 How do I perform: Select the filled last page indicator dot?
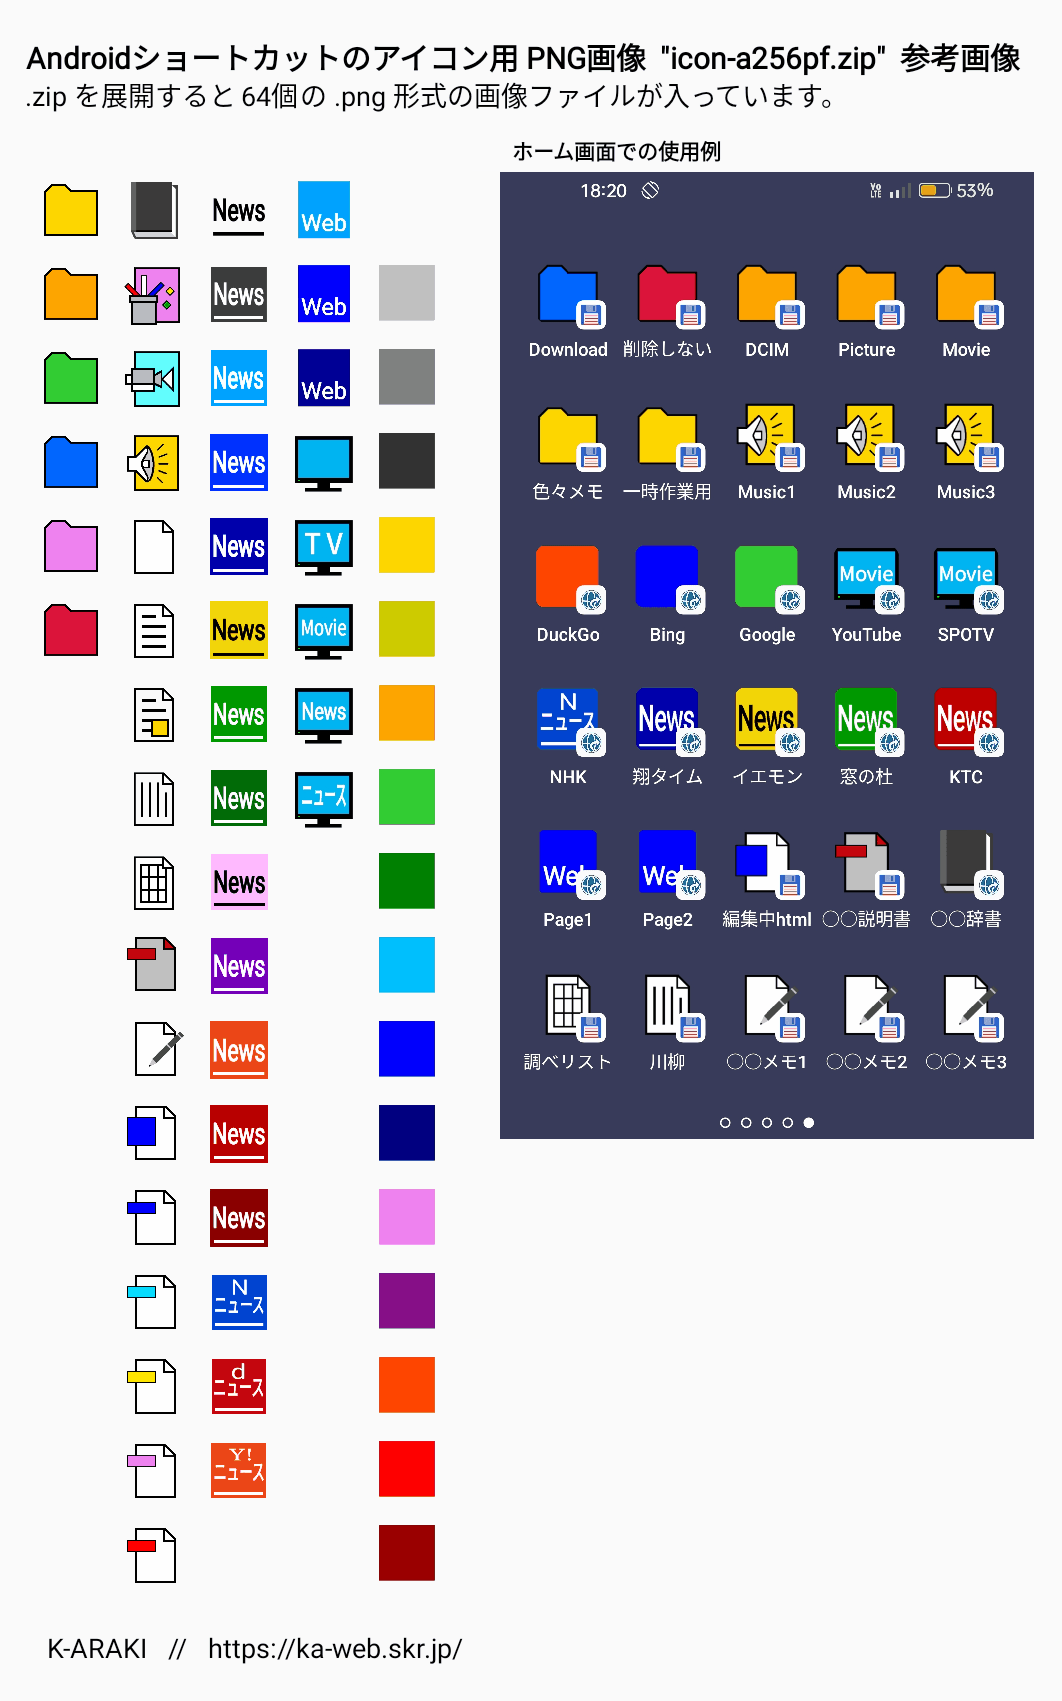809,1123
